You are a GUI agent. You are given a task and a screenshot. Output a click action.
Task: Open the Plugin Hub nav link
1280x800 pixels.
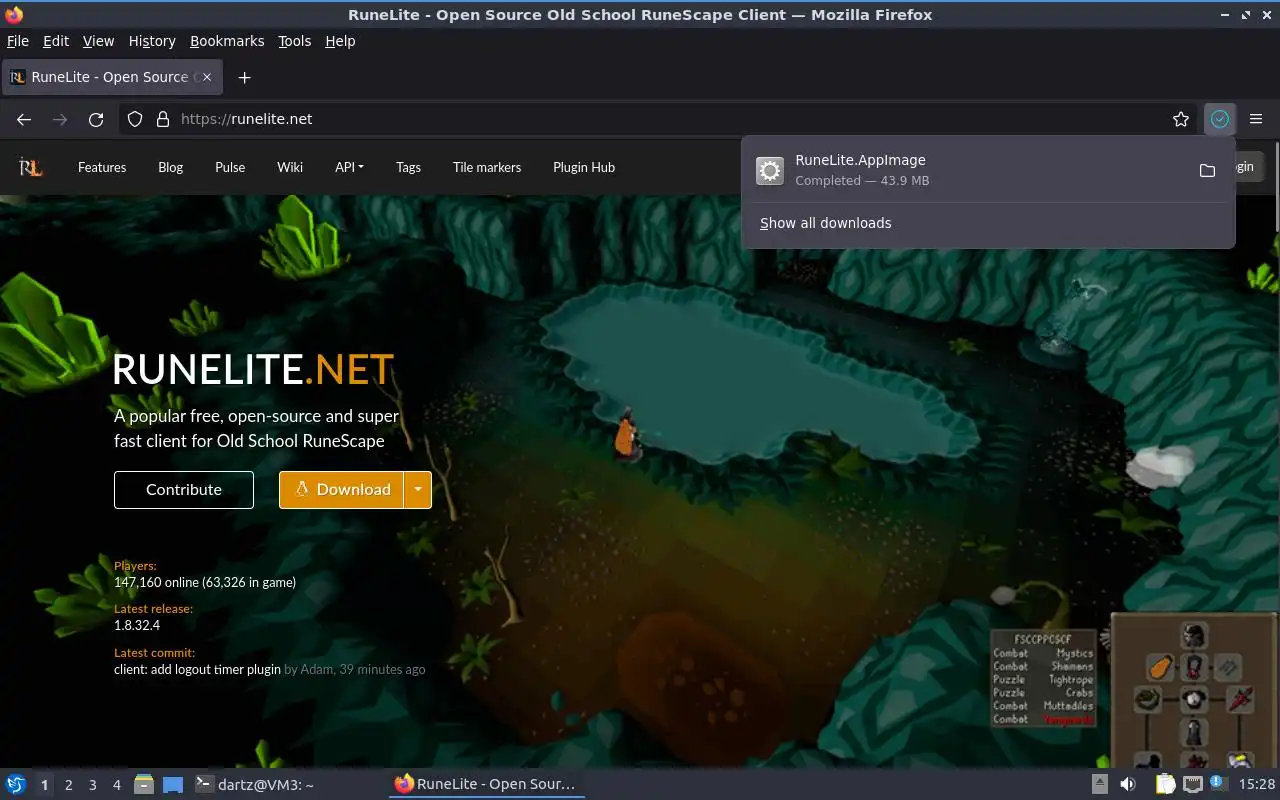click(584, 167)
